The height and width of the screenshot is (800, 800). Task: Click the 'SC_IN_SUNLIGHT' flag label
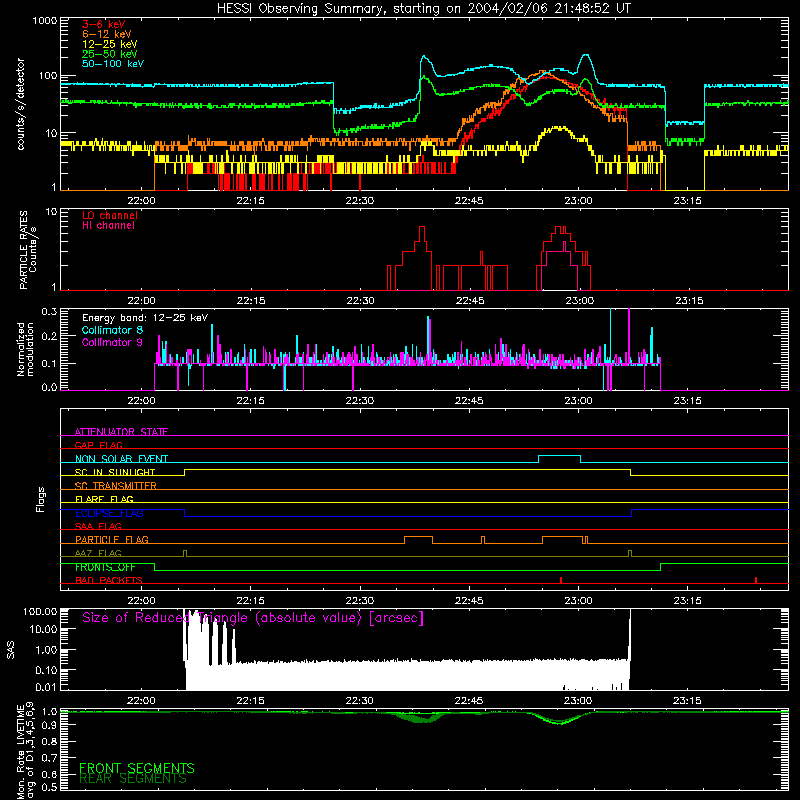(x=115, y=472)
